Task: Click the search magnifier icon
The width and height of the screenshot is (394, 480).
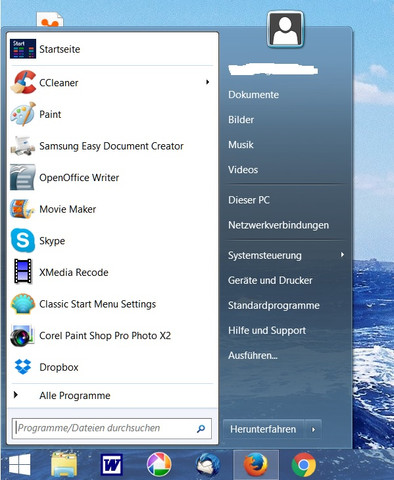Action: point(201,428)
